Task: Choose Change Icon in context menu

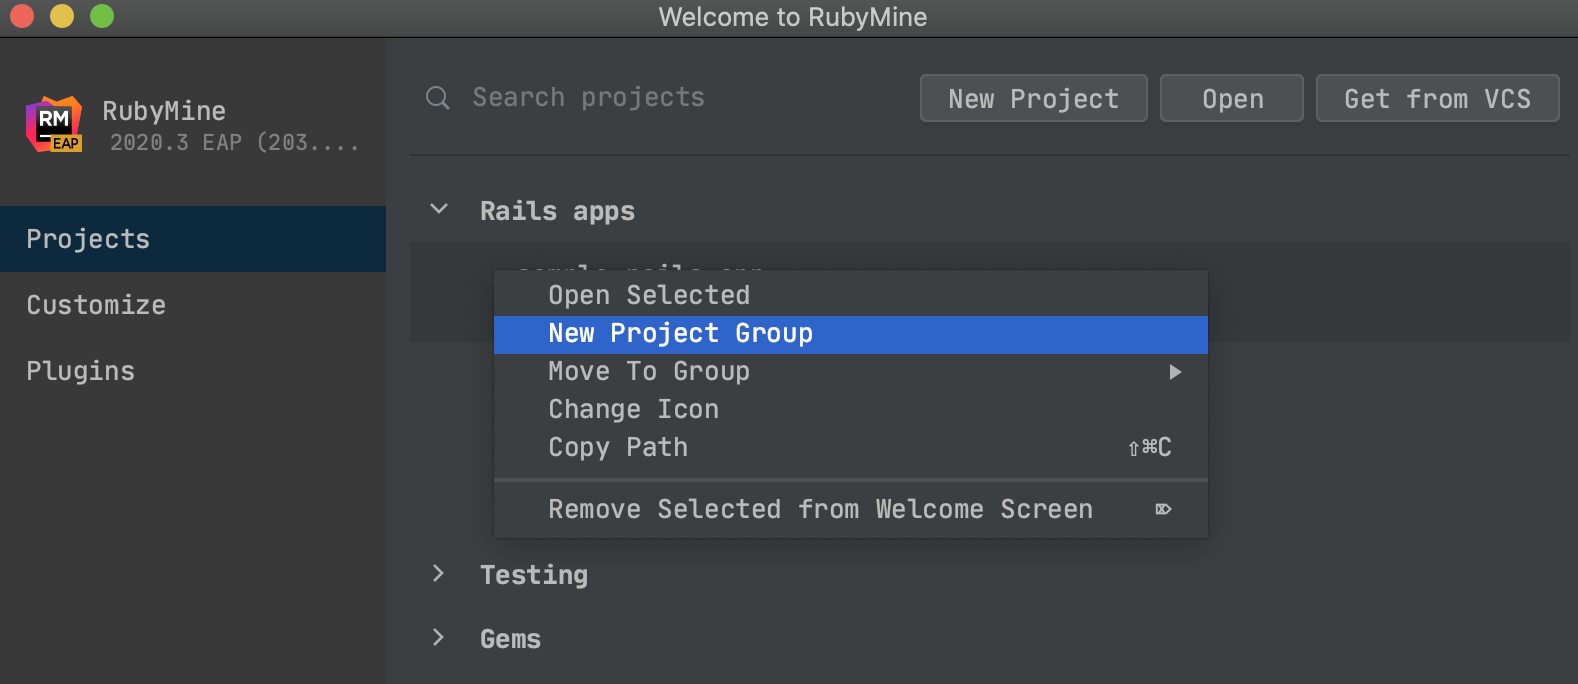Action: pyautogui.click(x=850, y=410)
